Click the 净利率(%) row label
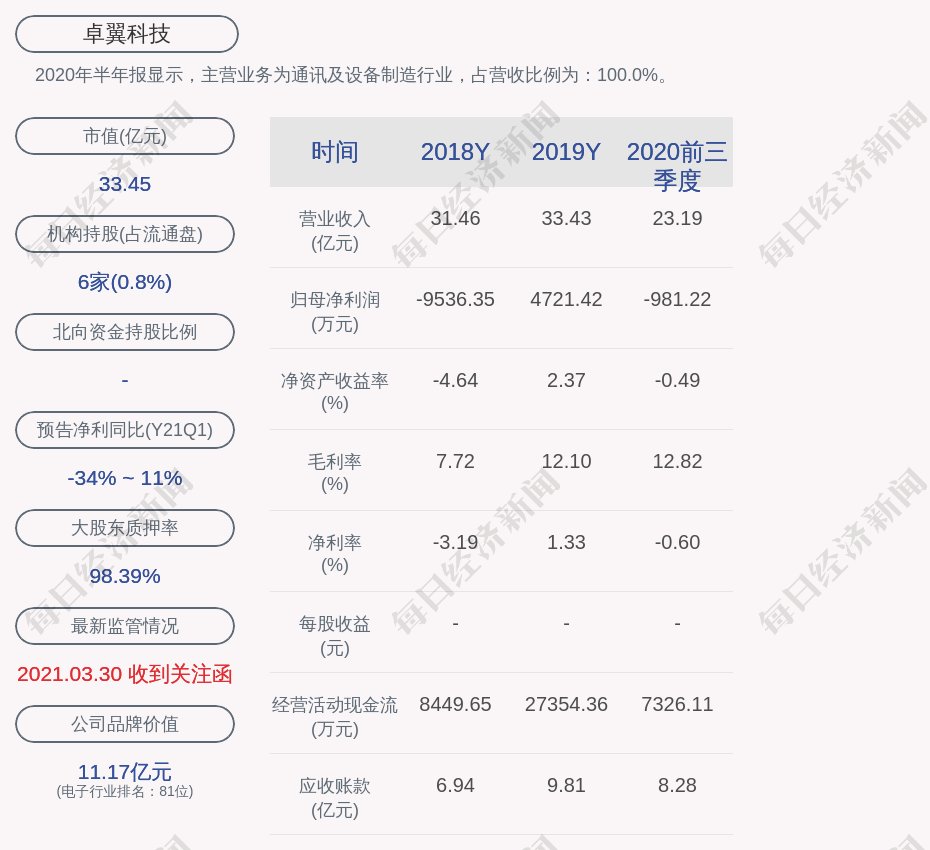Screen dimensions: 930x850 (x=335, y=553)
